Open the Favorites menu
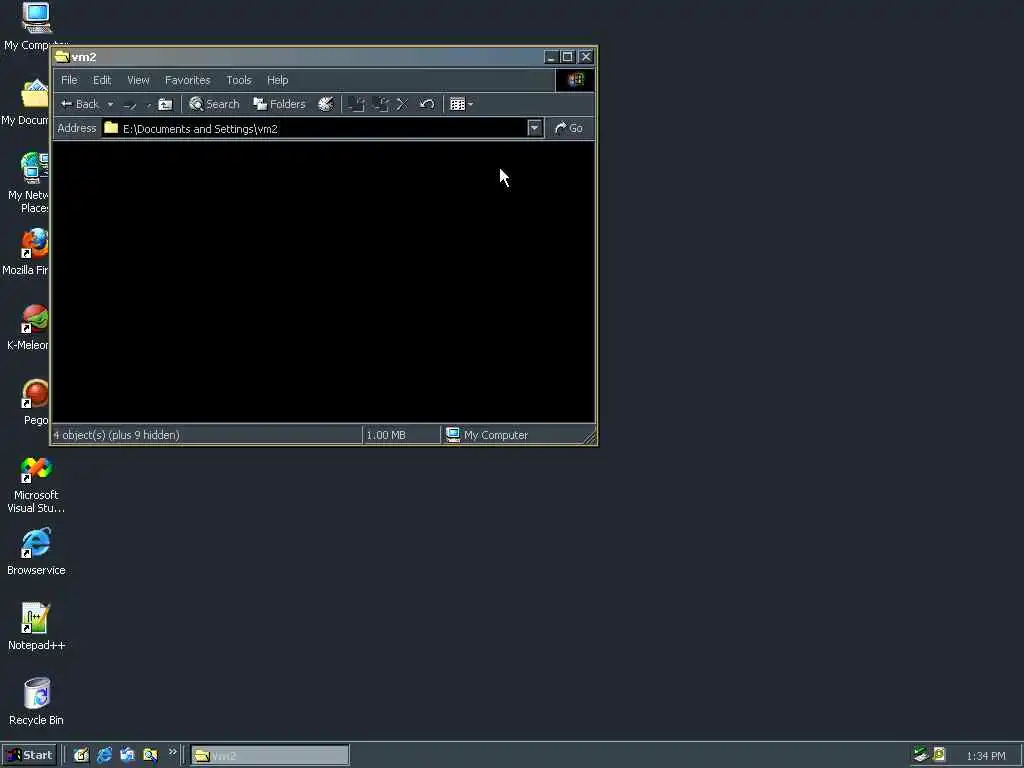 pyautogui.click(x=187, y=80)
